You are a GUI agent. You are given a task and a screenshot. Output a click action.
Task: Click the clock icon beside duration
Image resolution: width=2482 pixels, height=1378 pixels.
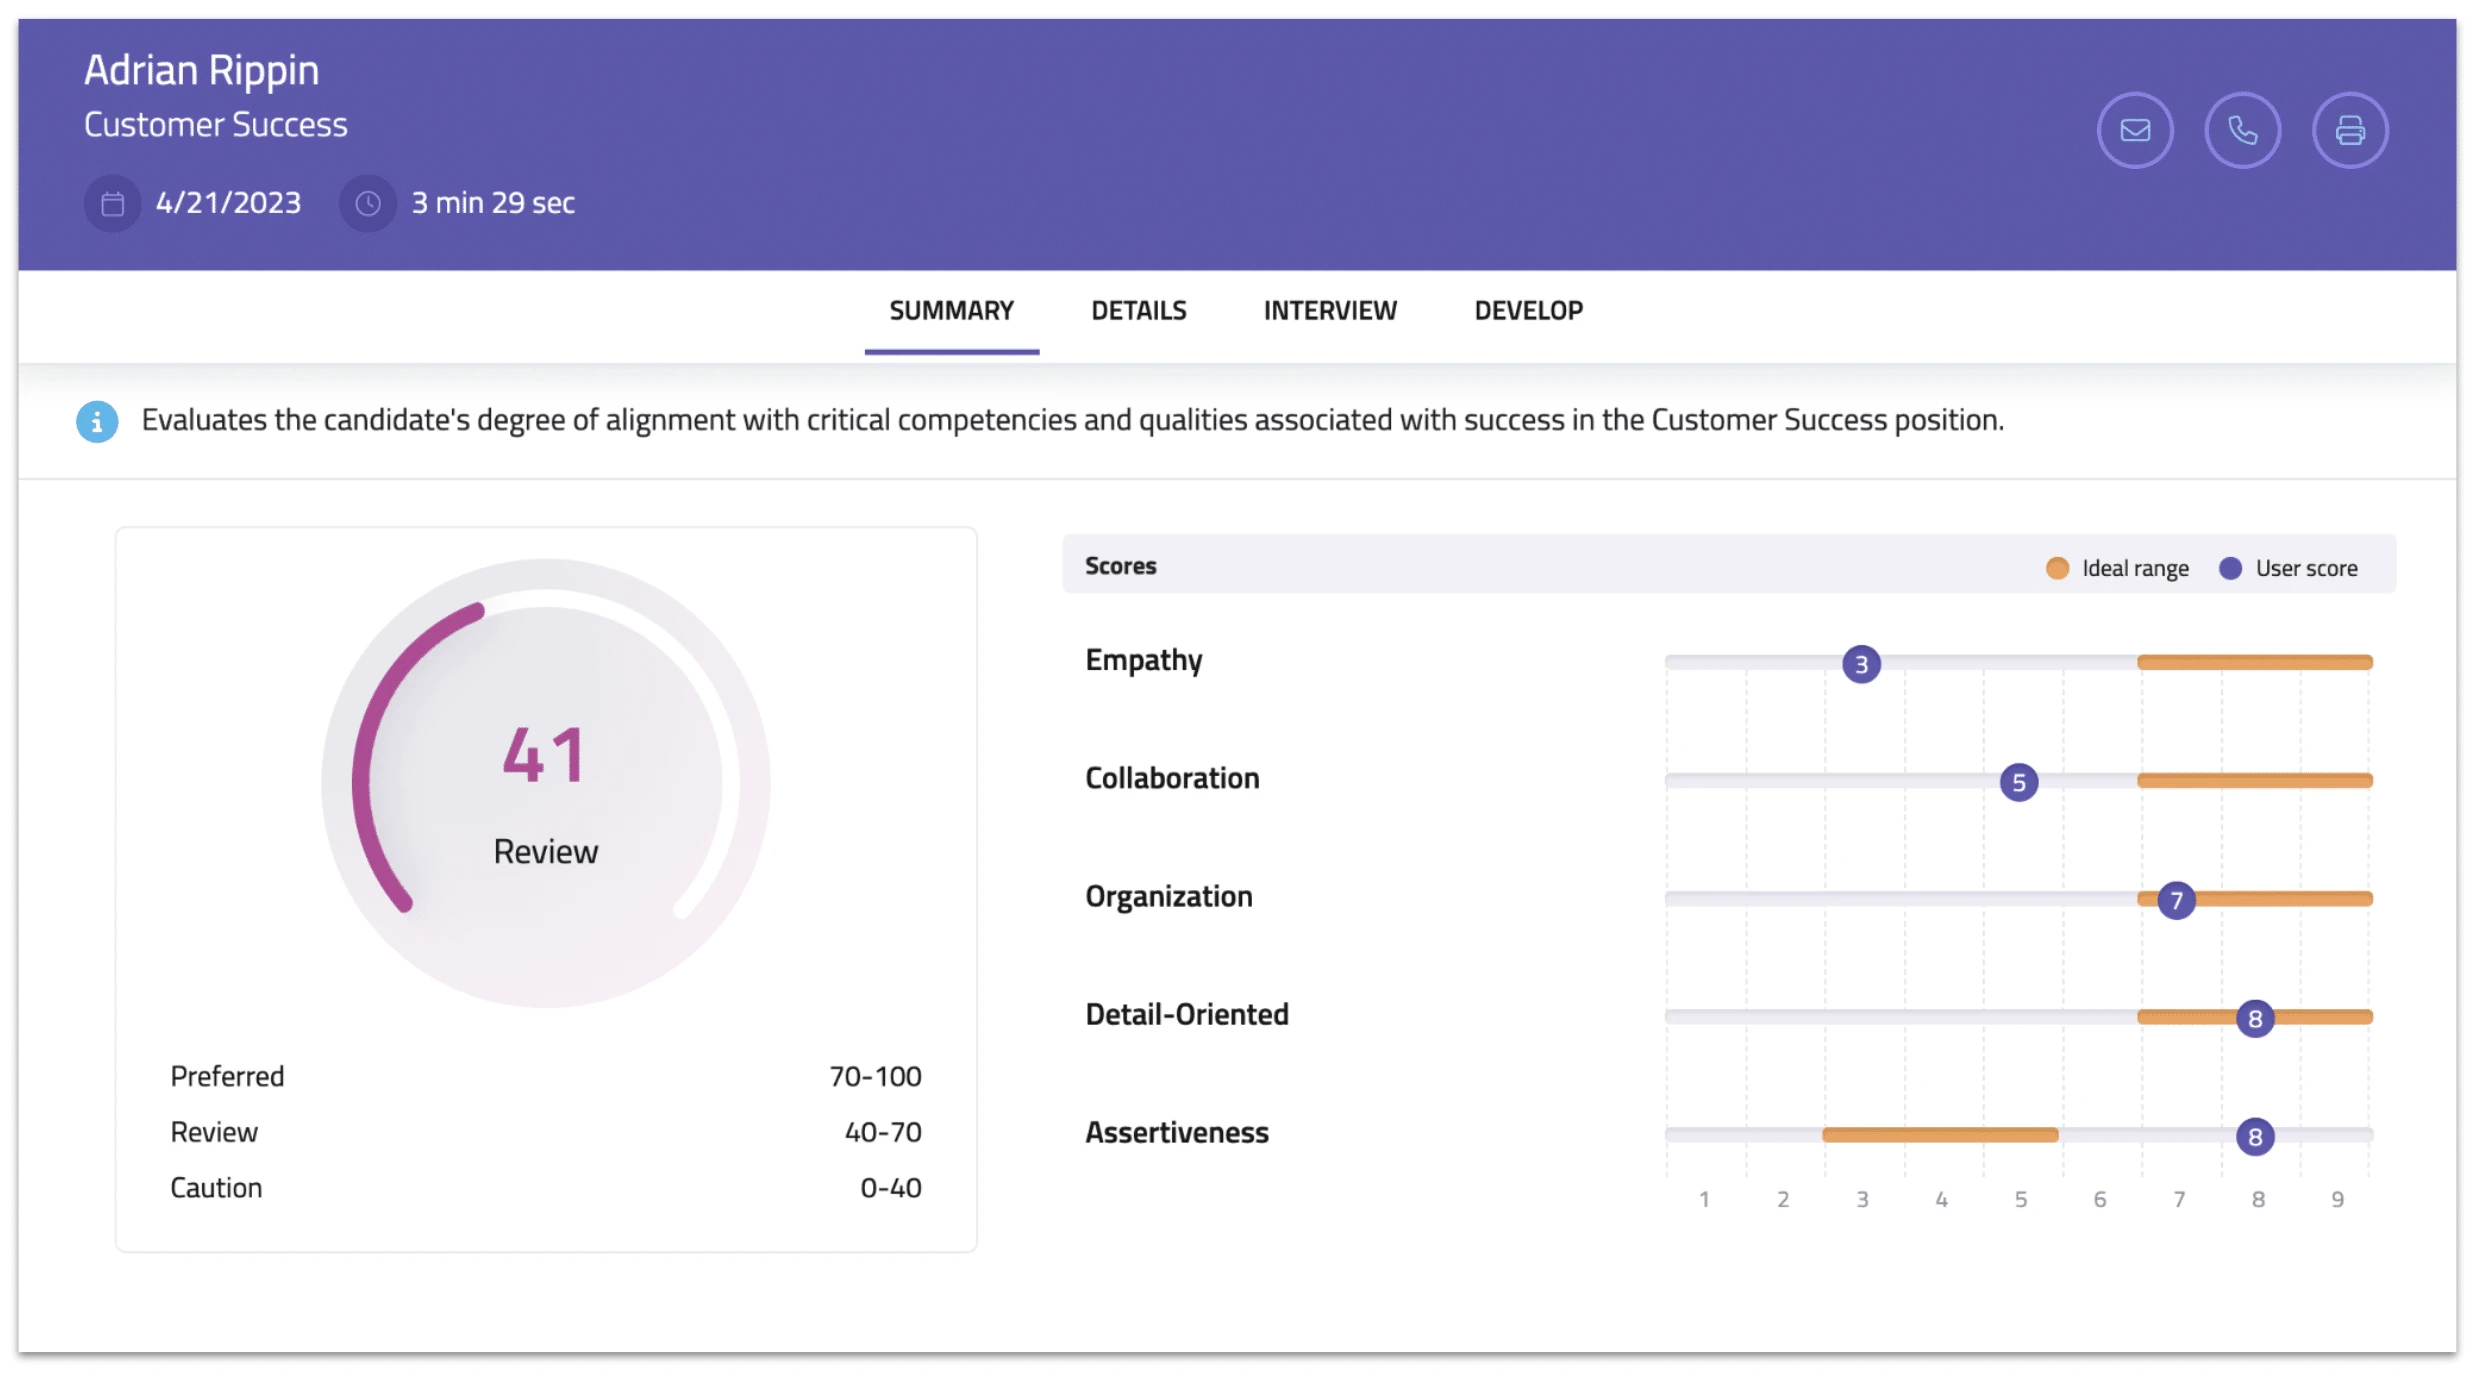click(x=368, y=204)
